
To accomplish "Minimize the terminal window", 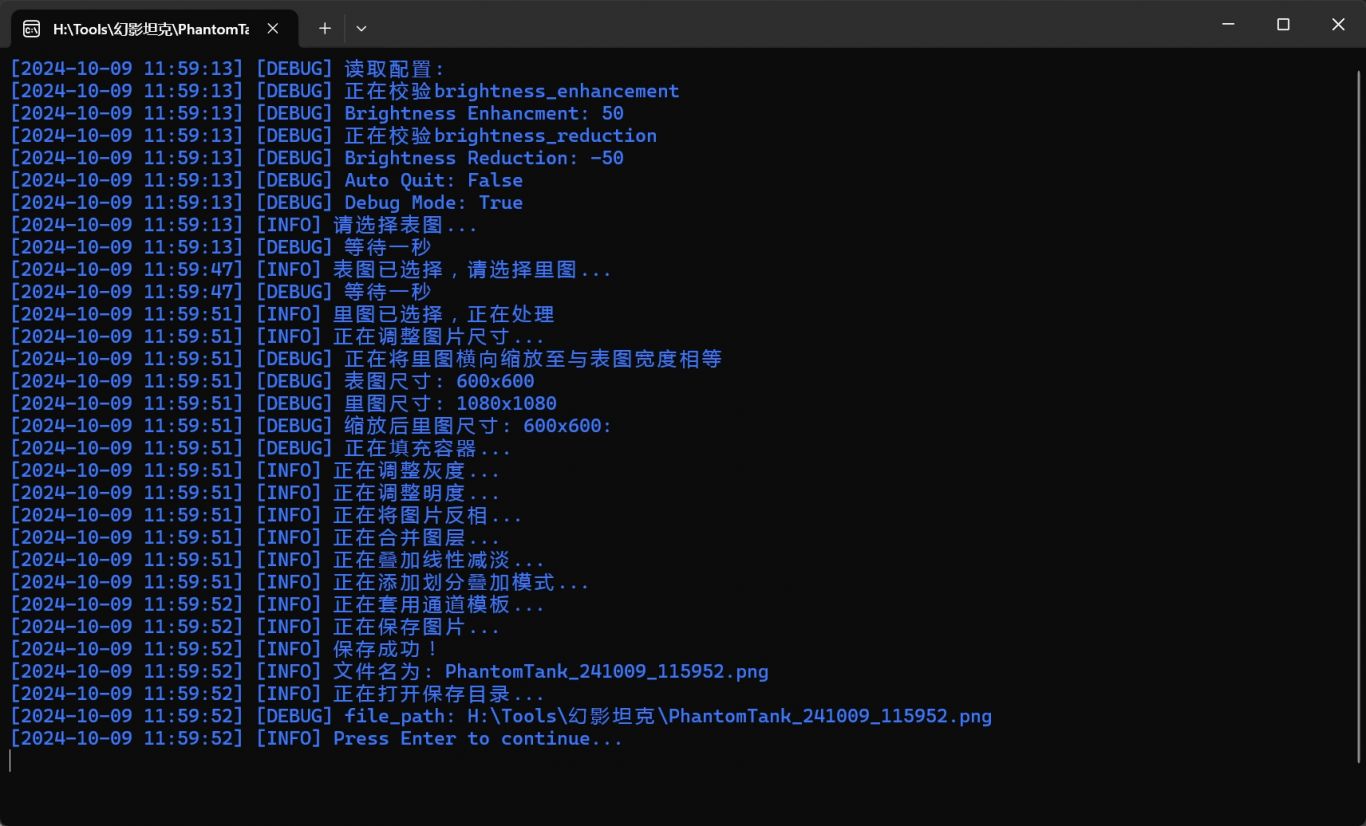I will pos(1228,24).
